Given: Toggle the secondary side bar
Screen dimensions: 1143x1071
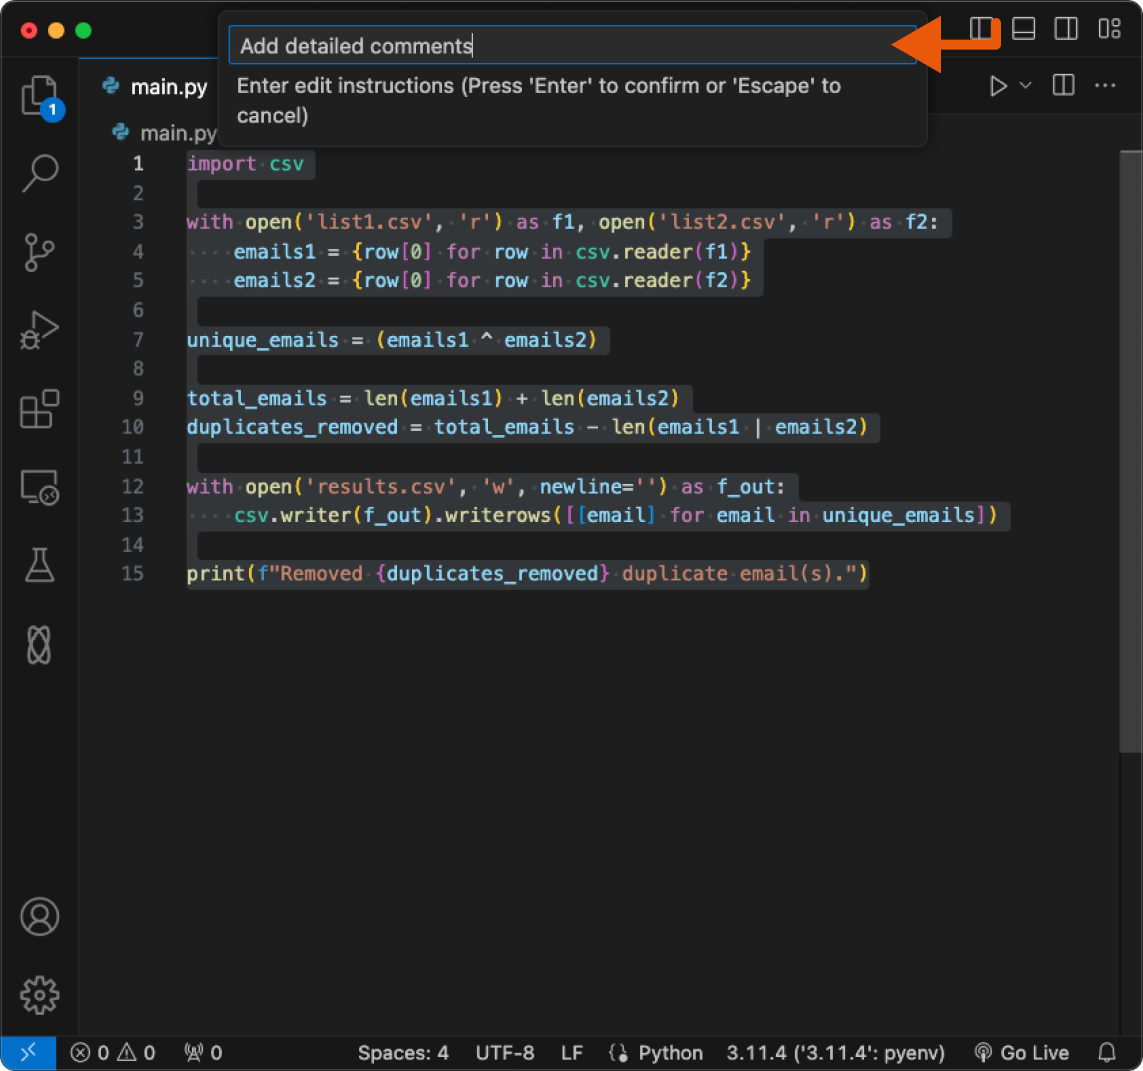Looking at the screenshot, I should coord(1066,29).
